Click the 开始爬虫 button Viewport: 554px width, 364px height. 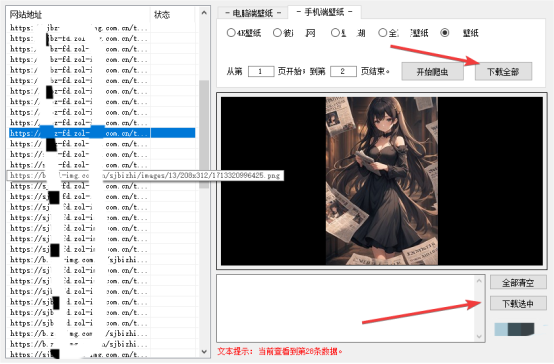pyautogui.click(x=432, y=72)
